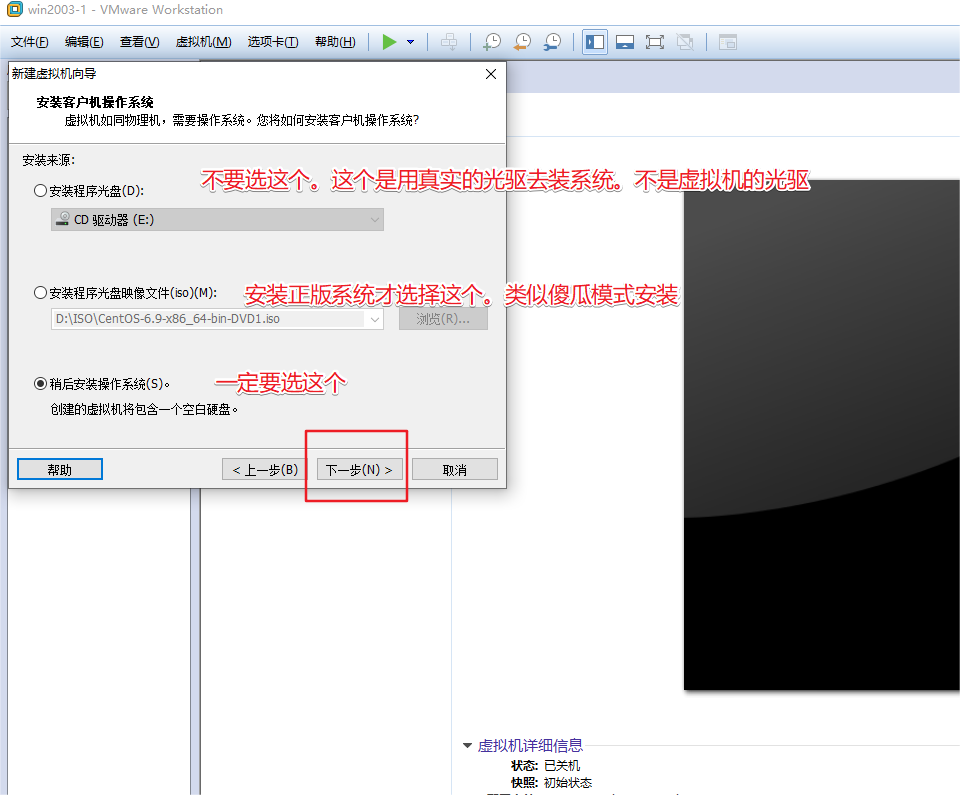Open the Snapshot Manager icon

[x=552, y=42]
